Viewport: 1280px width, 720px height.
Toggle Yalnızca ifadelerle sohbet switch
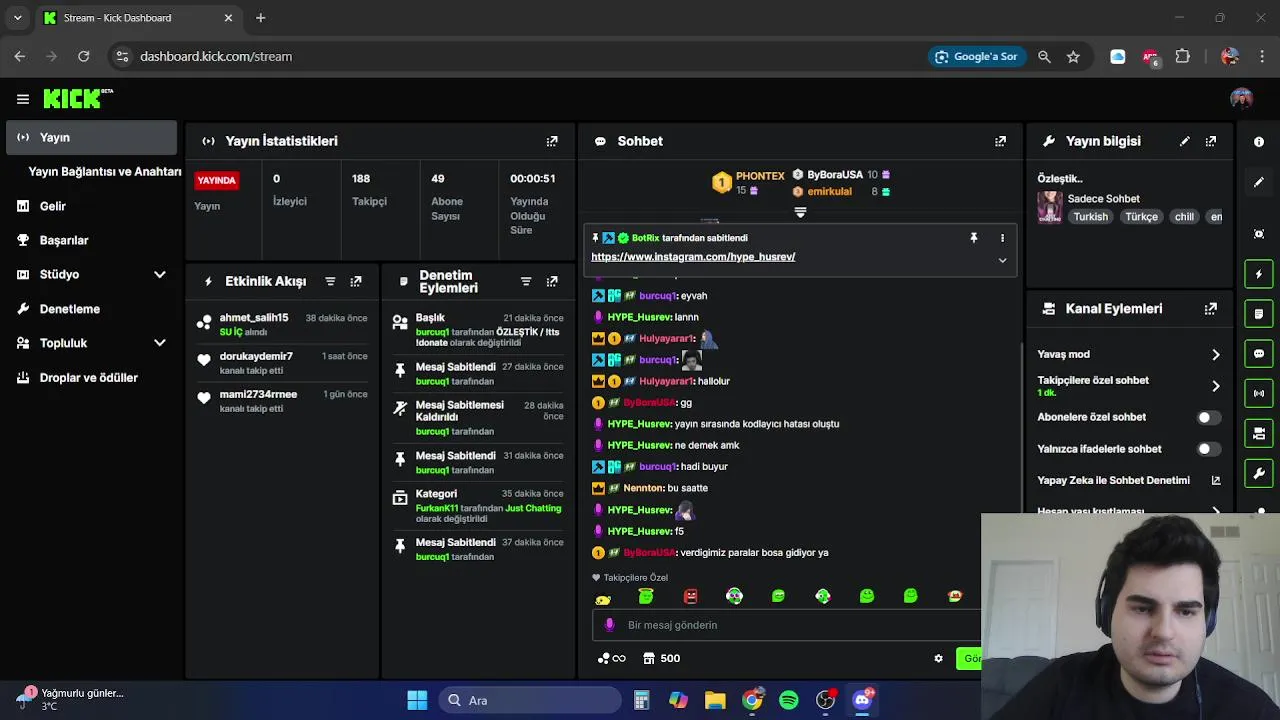tap(1208, 449)
